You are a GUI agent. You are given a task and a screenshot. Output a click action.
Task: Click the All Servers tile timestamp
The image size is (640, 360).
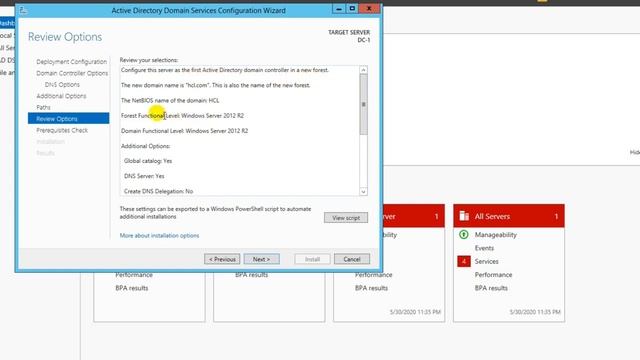[535, 312]
